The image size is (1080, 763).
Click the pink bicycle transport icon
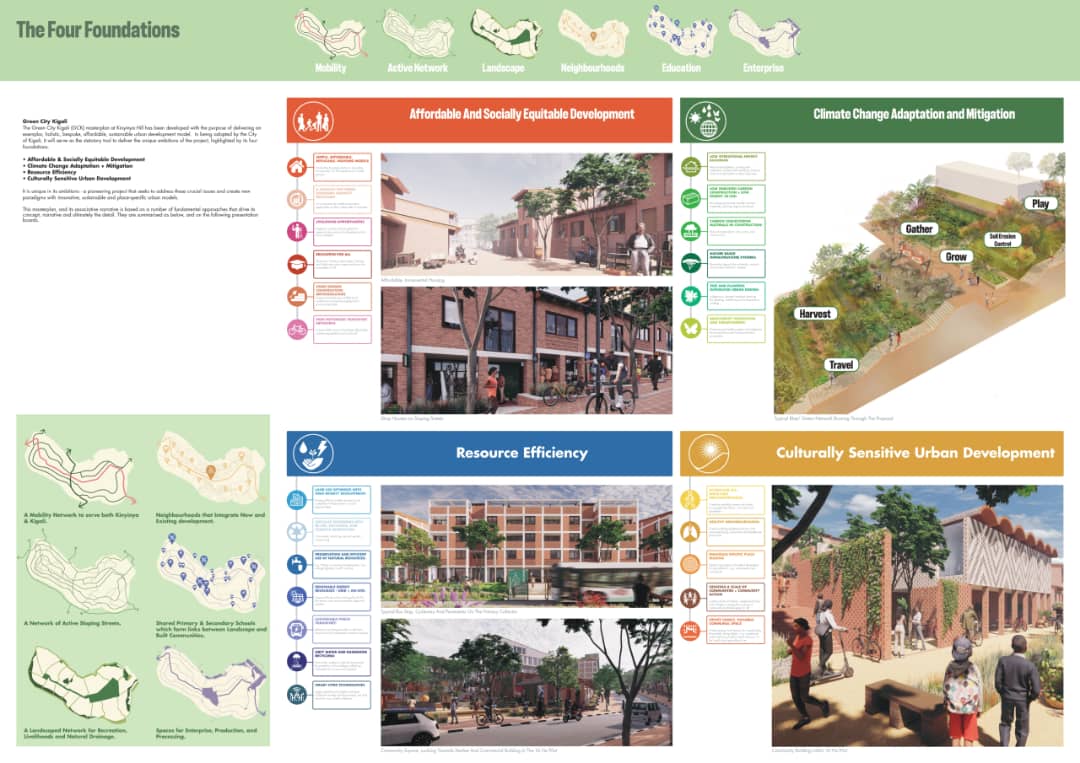point(298,328)
